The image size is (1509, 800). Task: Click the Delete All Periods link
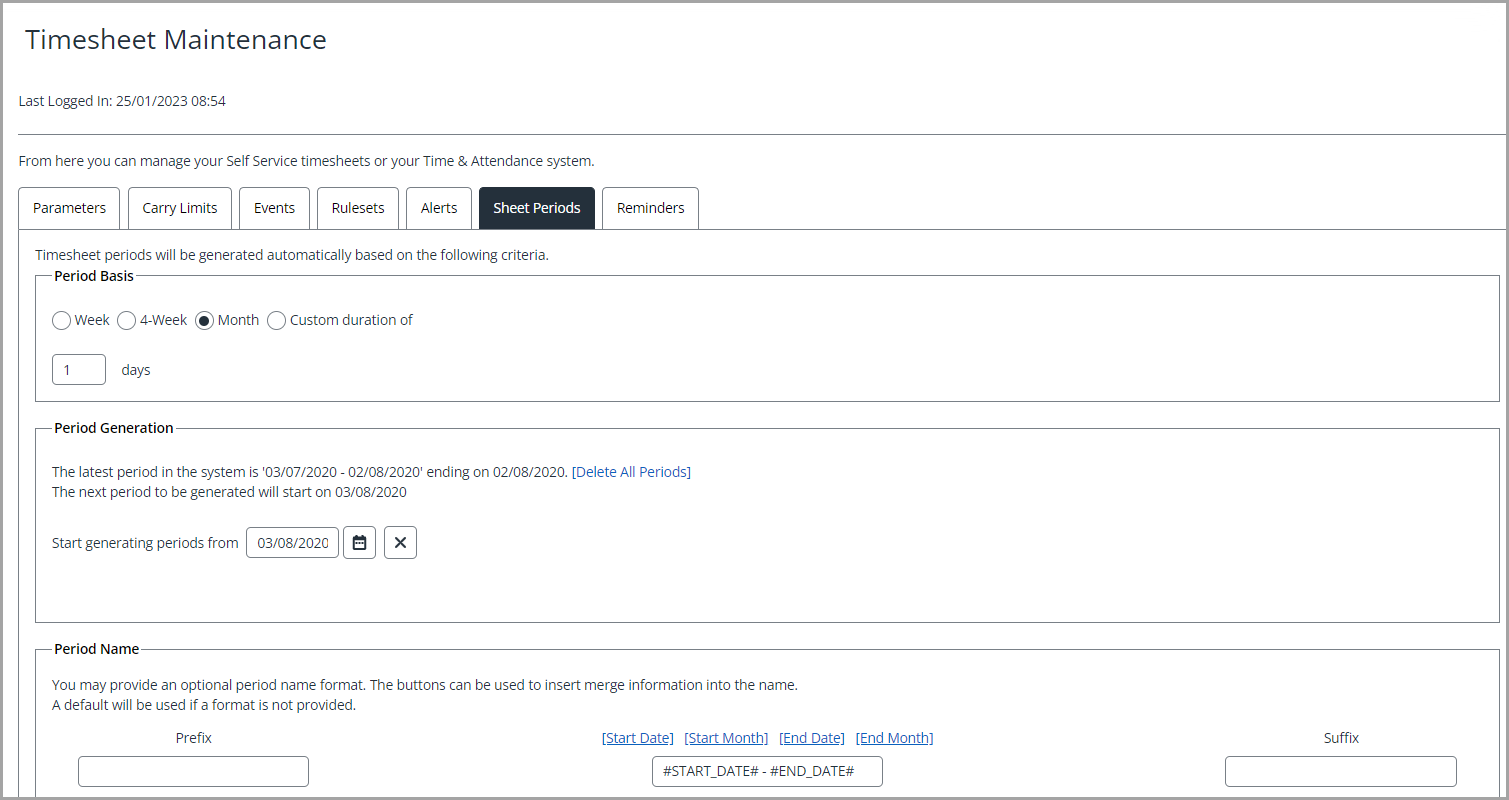coord(631,471)
